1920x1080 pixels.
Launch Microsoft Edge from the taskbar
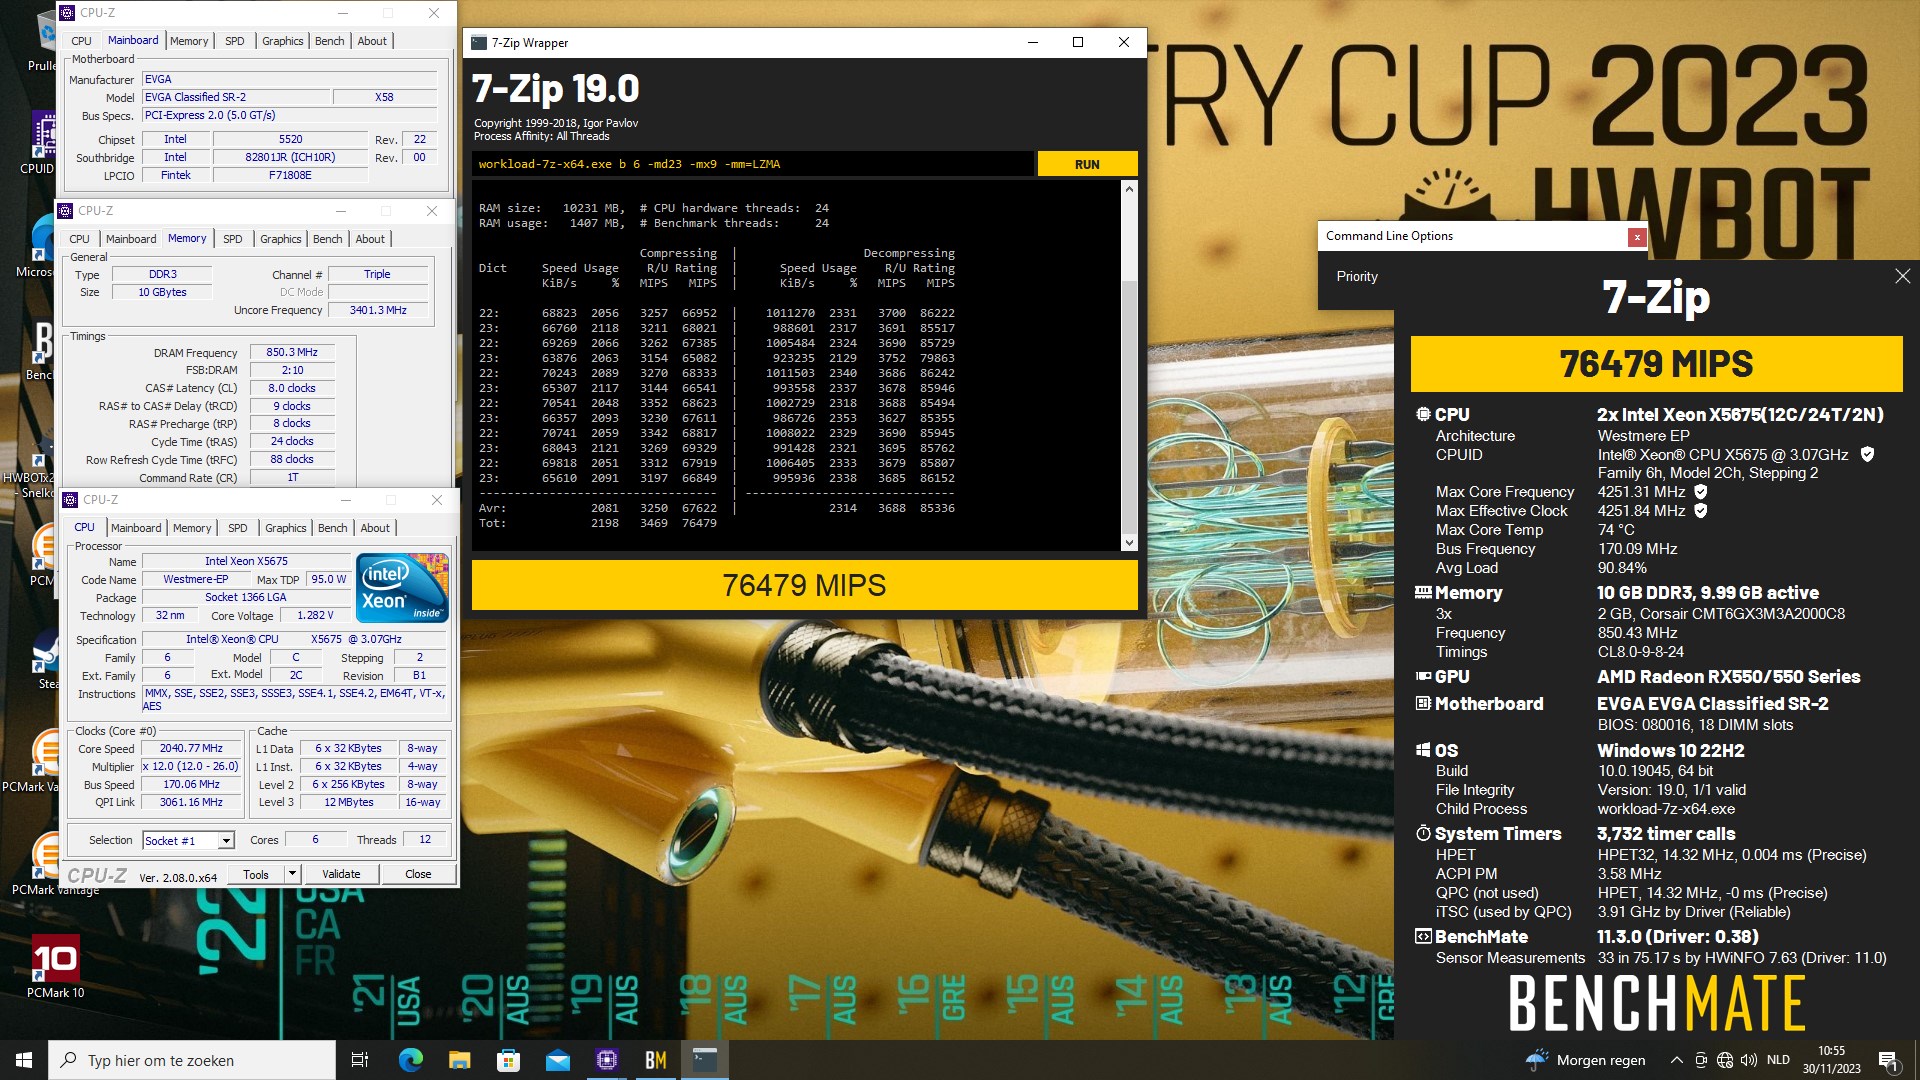[410, 1060]
